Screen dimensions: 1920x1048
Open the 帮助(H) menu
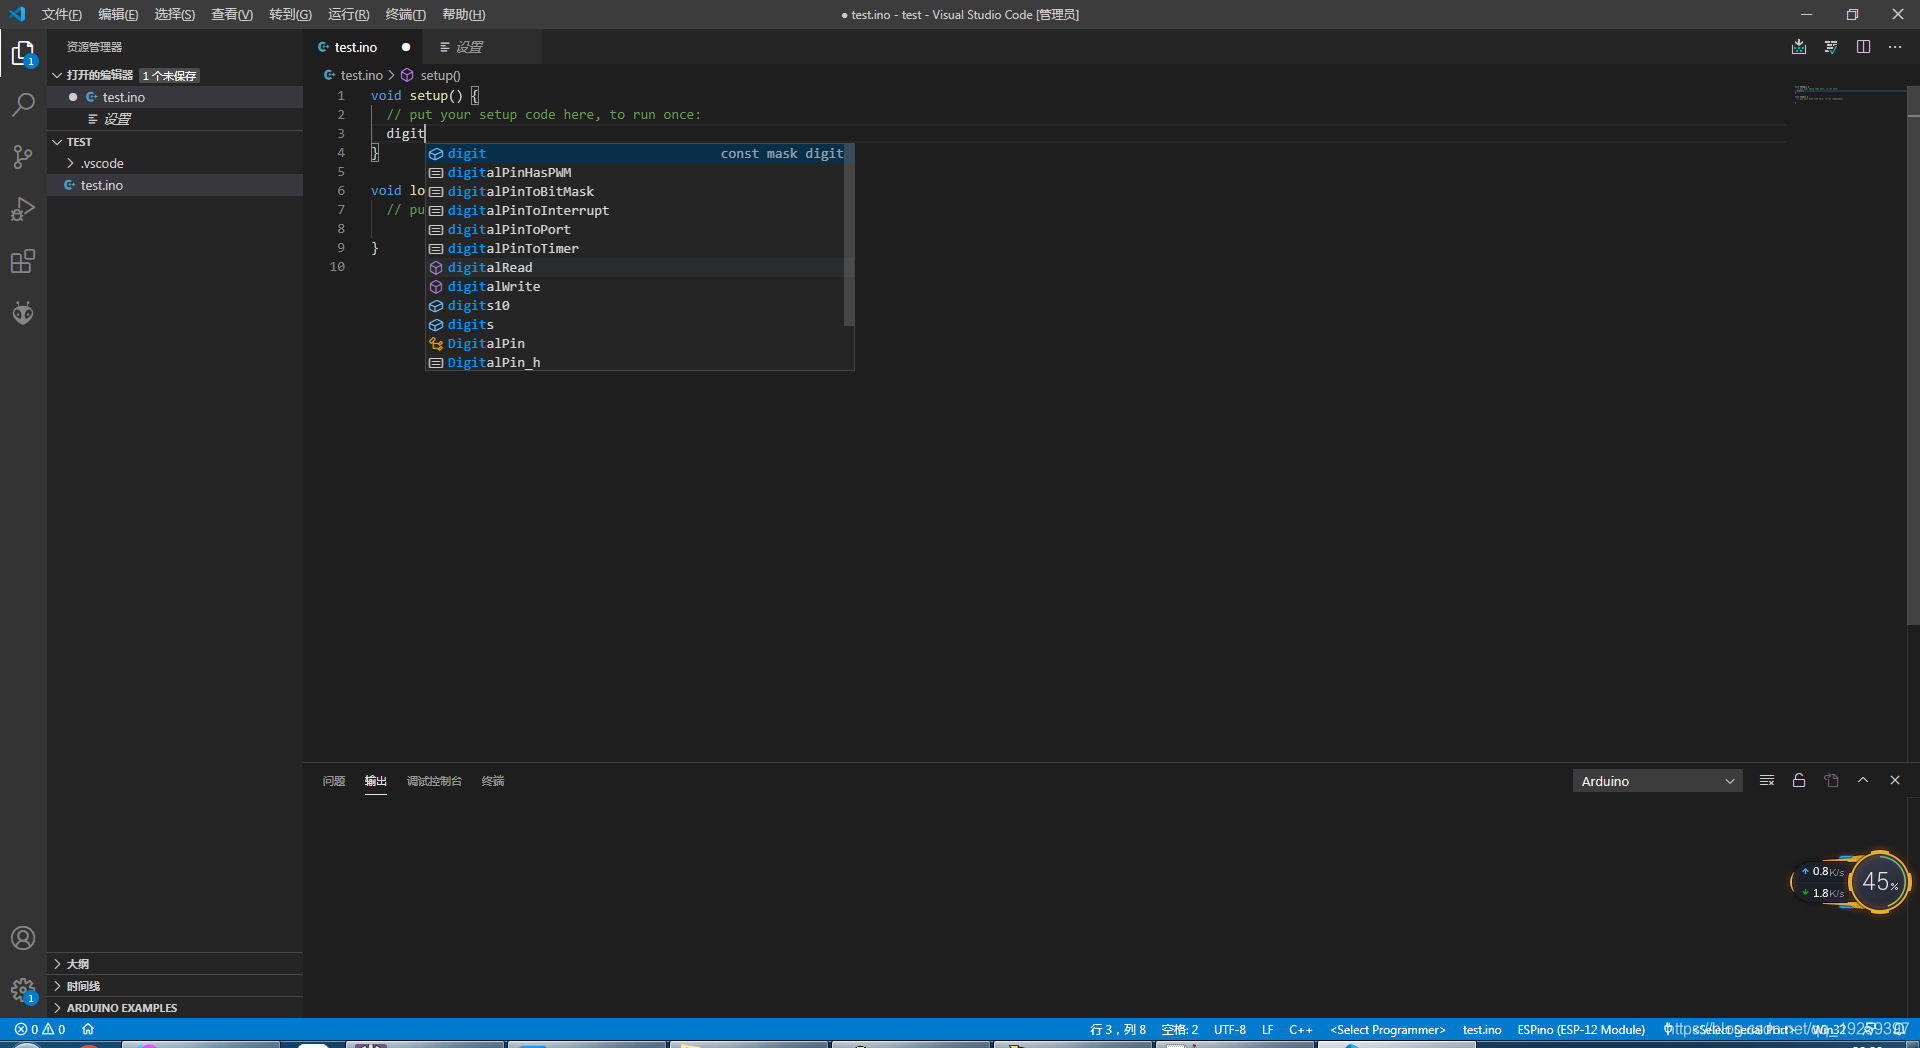(464, 14)
